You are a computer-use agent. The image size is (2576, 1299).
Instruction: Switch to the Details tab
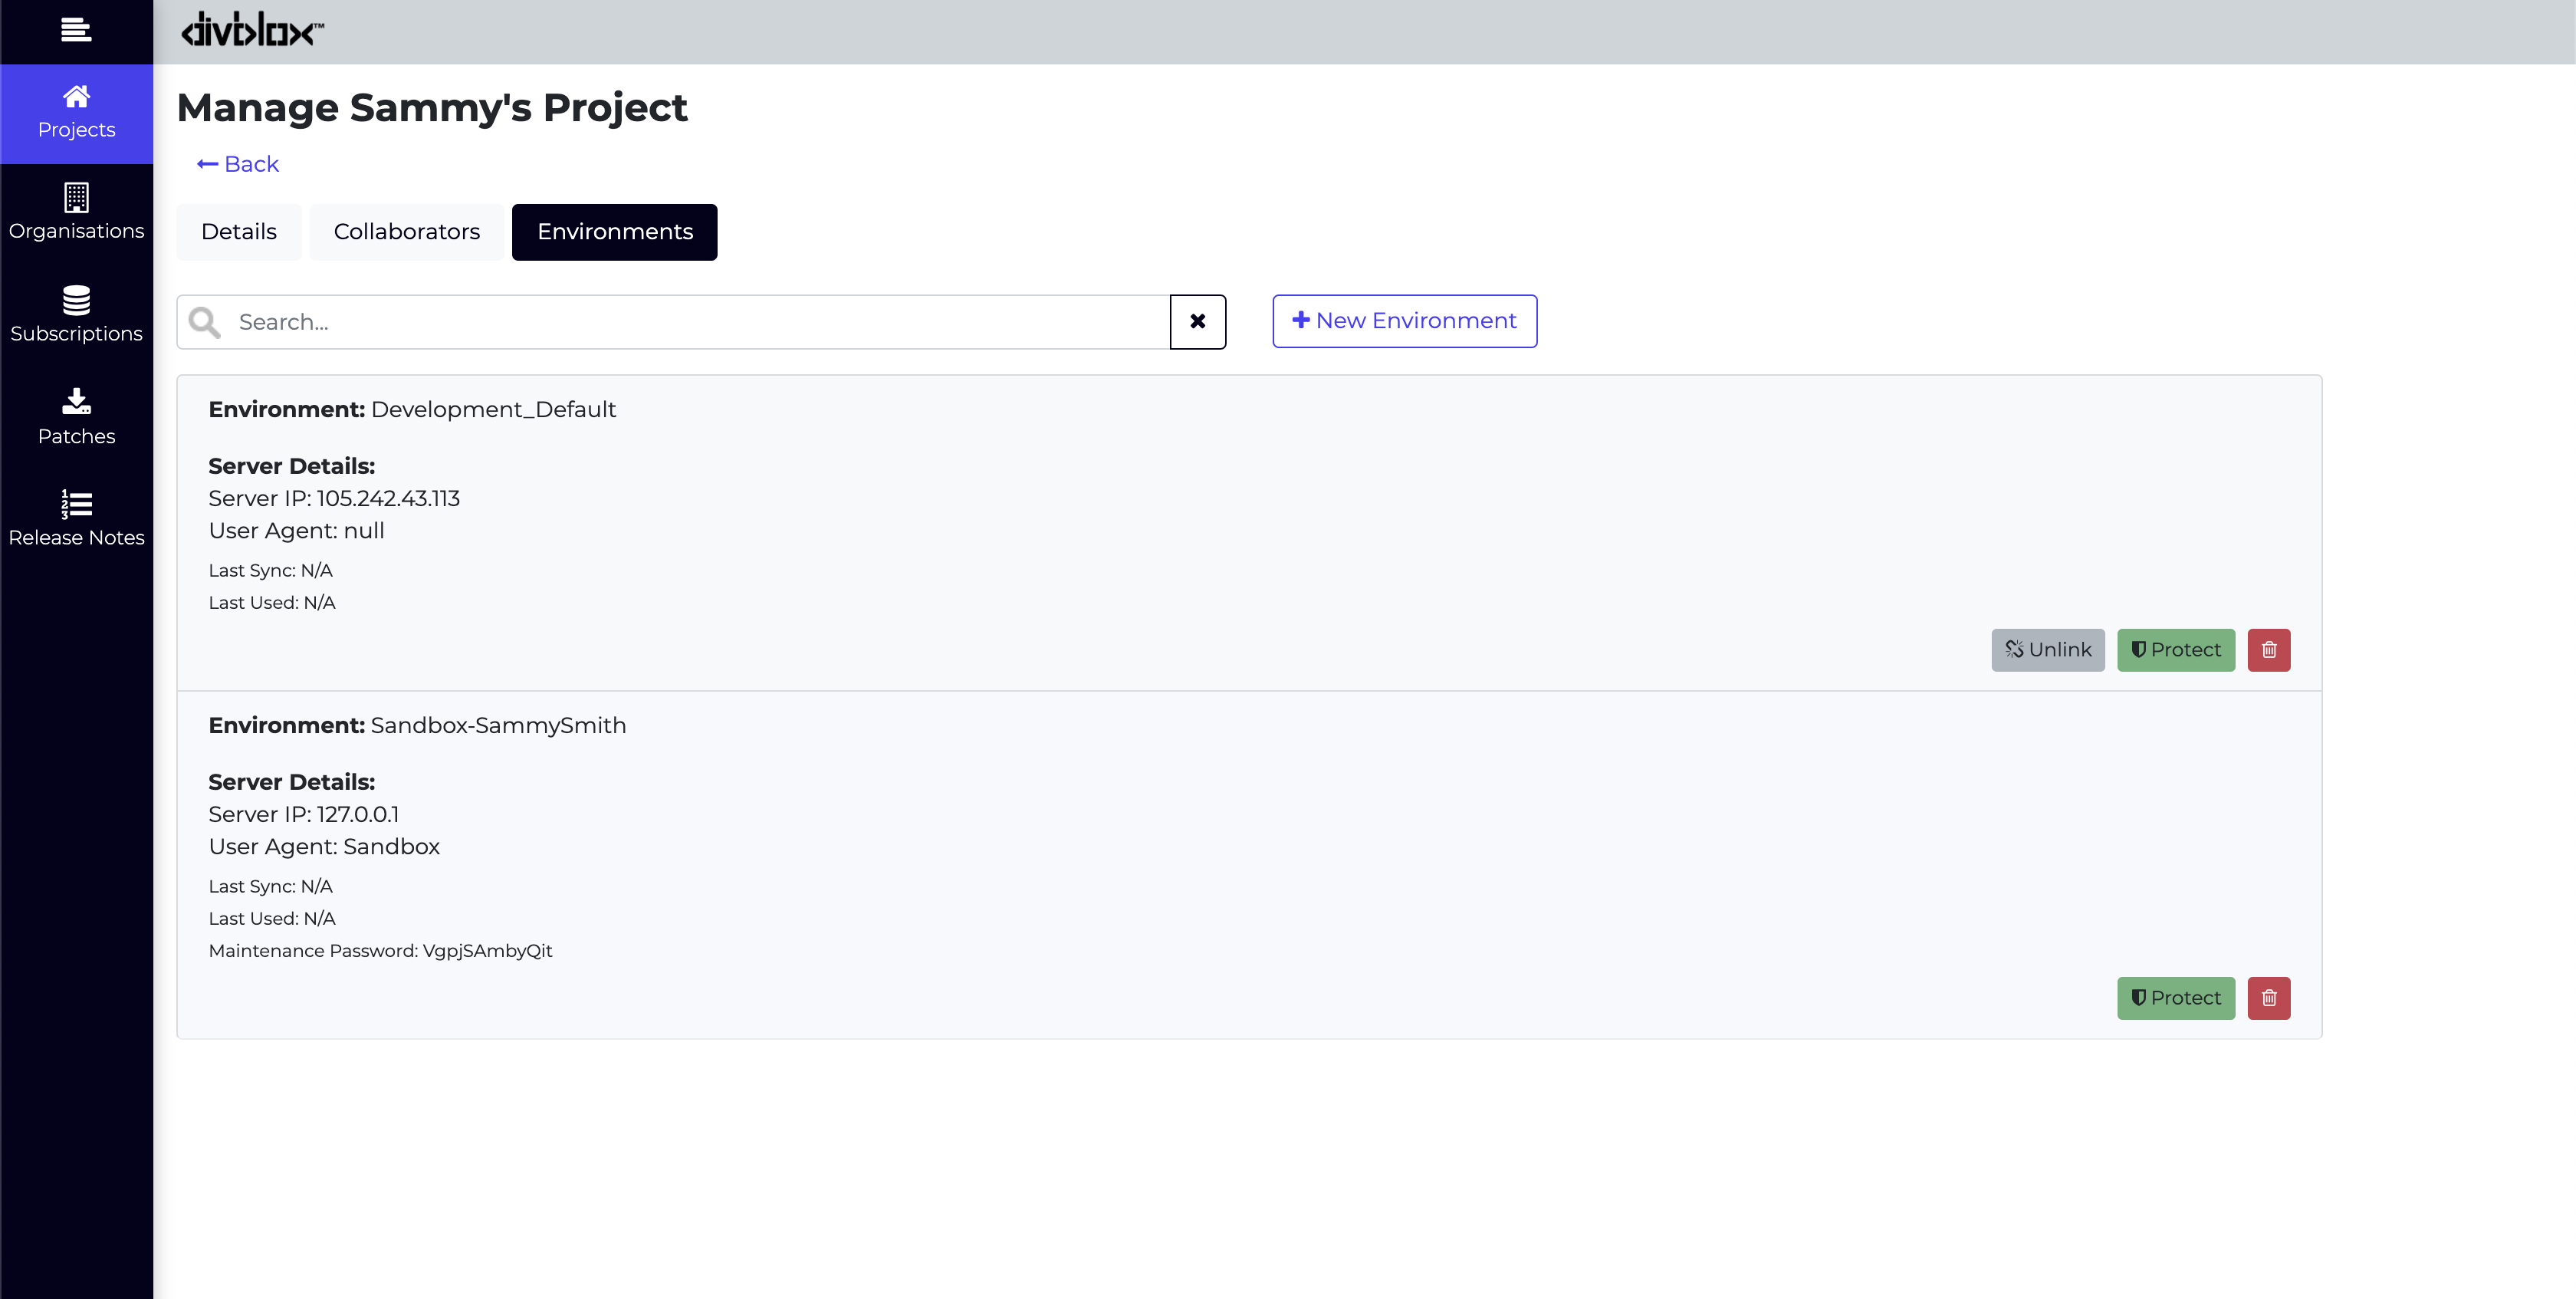pyautogui.click(x=240, y=232)
